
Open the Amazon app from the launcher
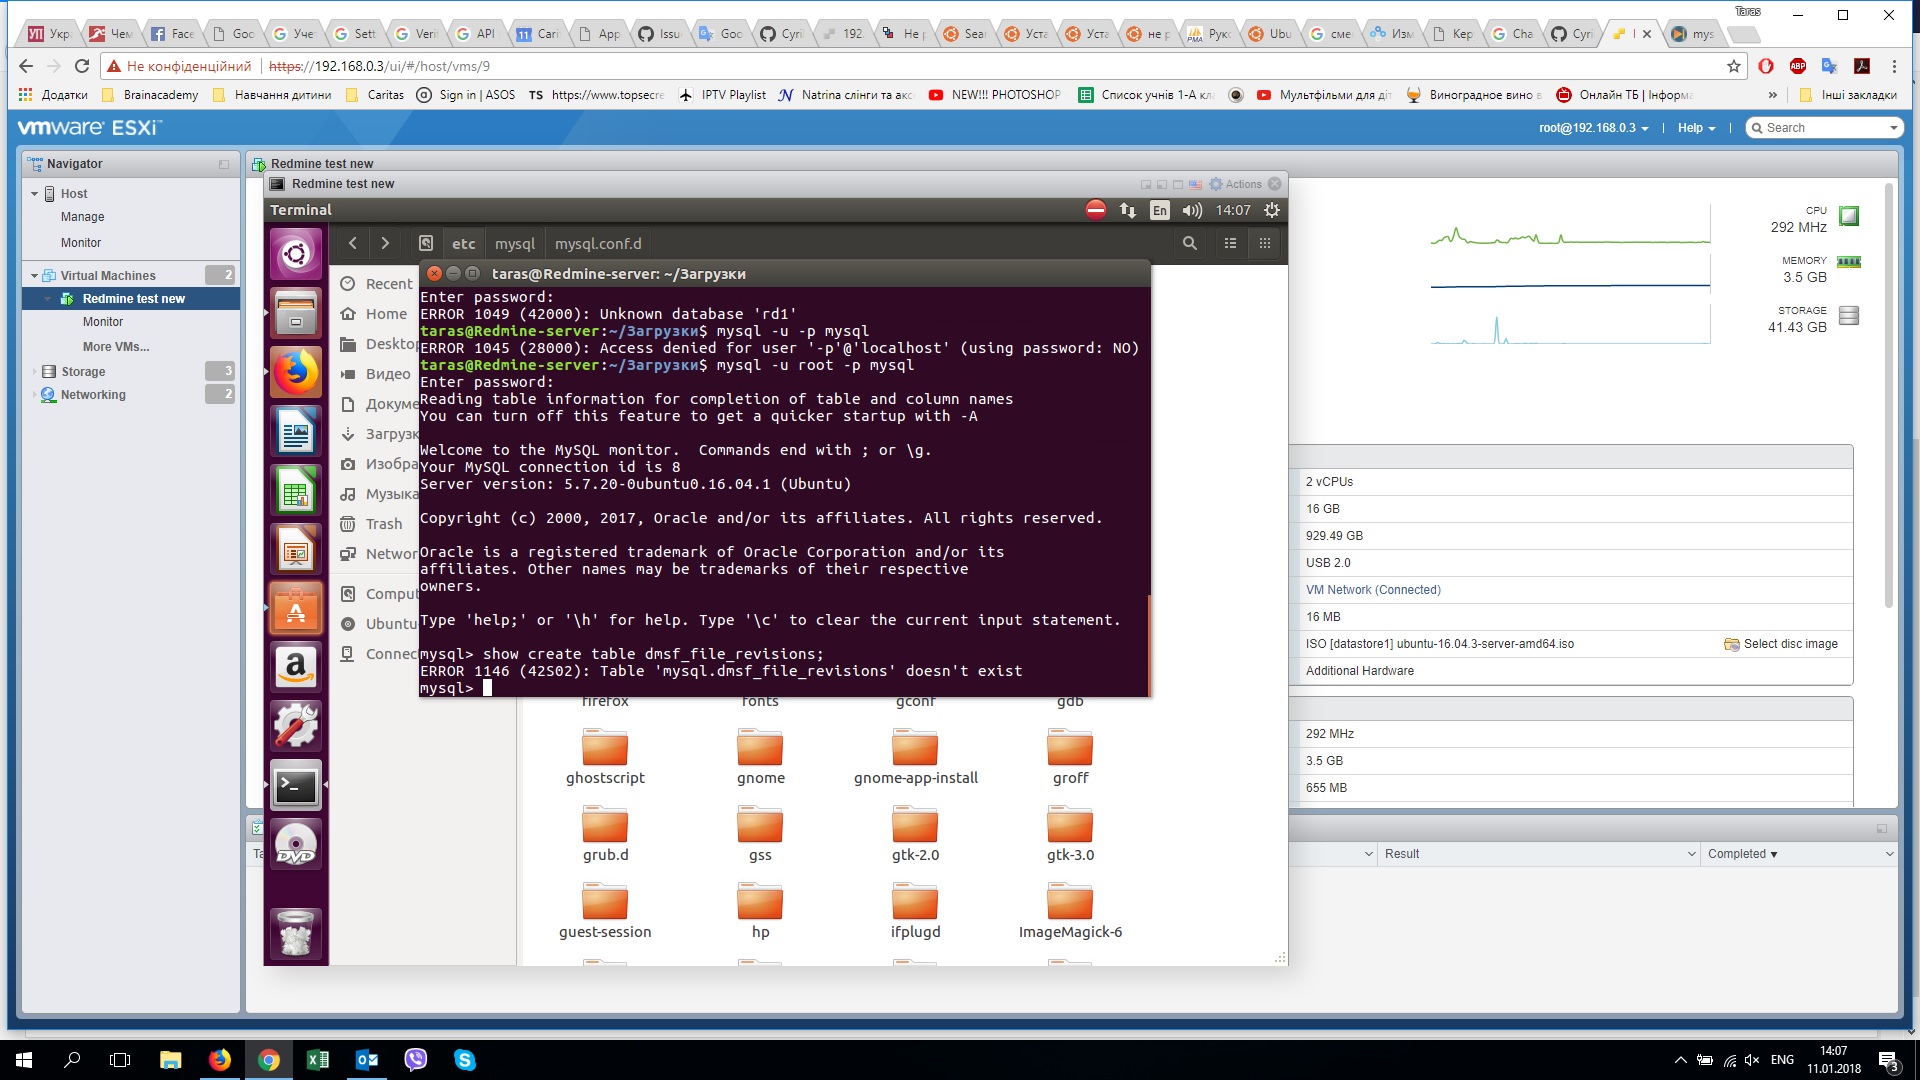click(296, 667)
